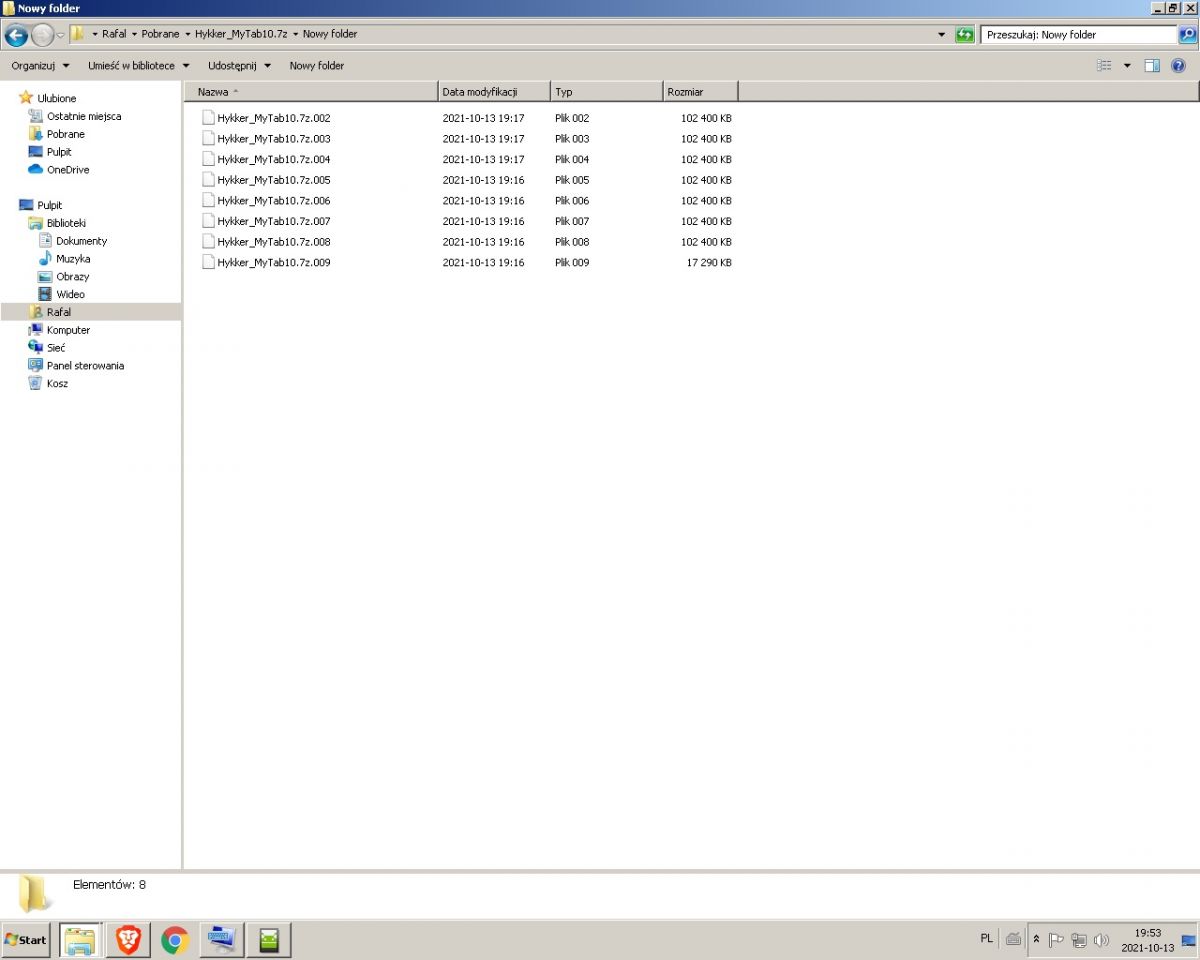Open Panel sterowania in sidebar
This screenshot has width=1200, height=960.
(85, 366)
